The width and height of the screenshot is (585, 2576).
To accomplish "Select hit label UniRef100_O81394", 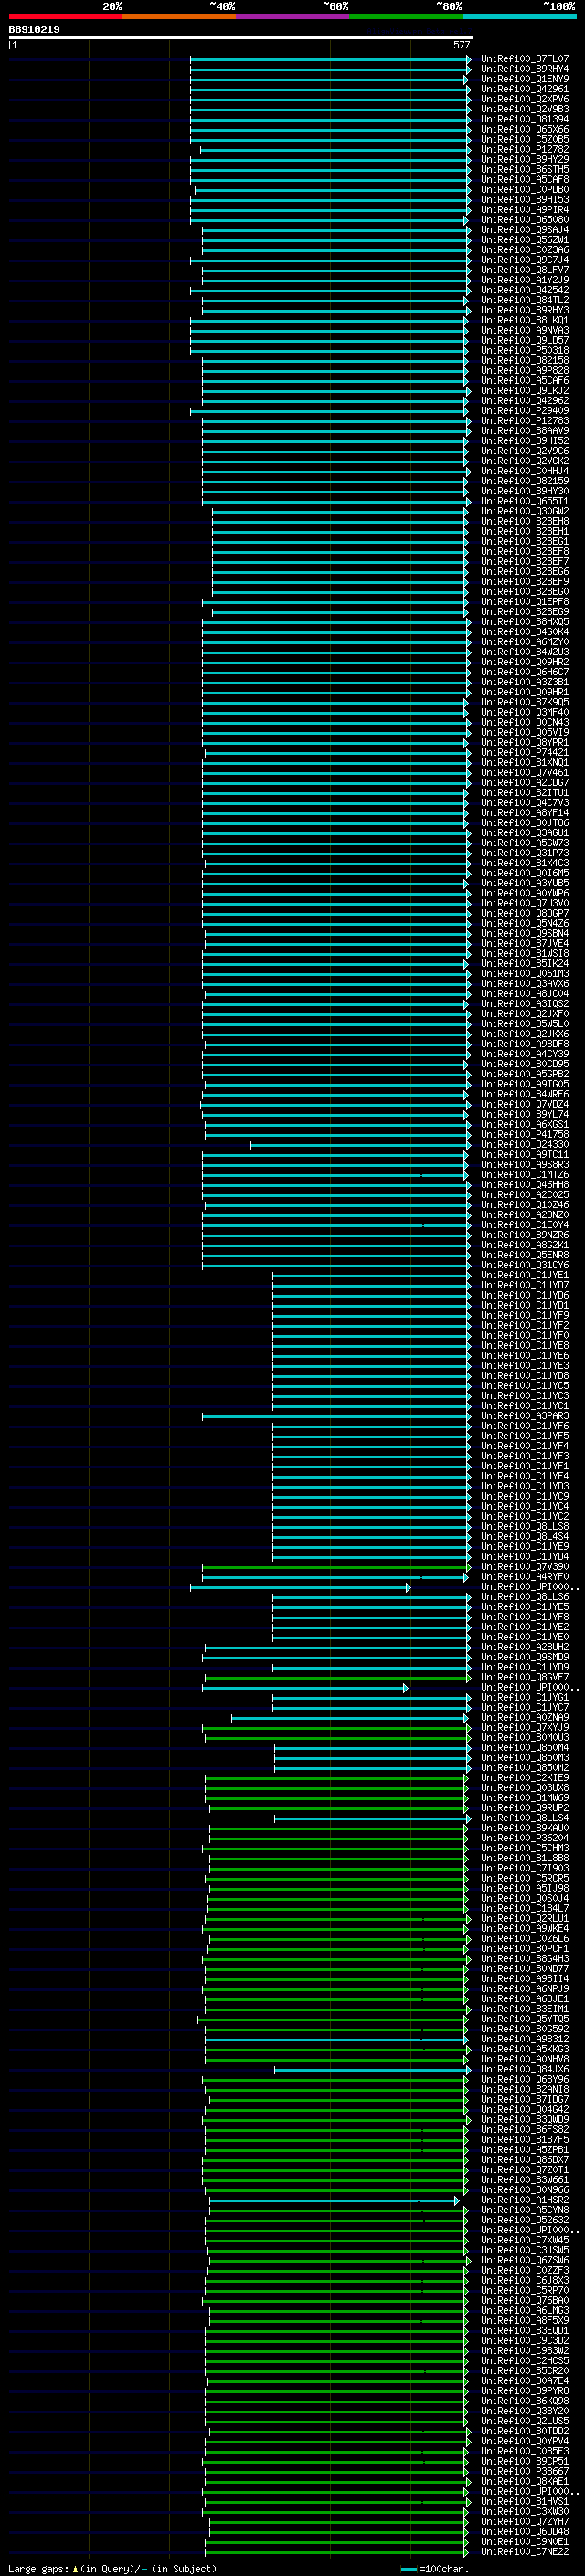I will tap(524, 119).
